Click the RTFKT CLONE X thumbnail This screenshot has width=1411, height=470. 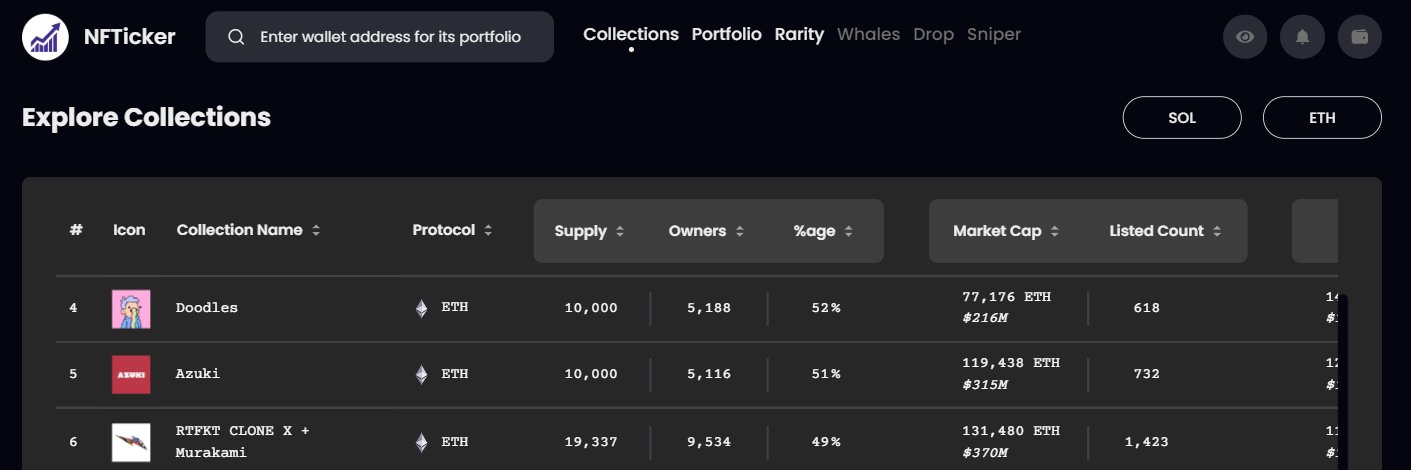131,442
